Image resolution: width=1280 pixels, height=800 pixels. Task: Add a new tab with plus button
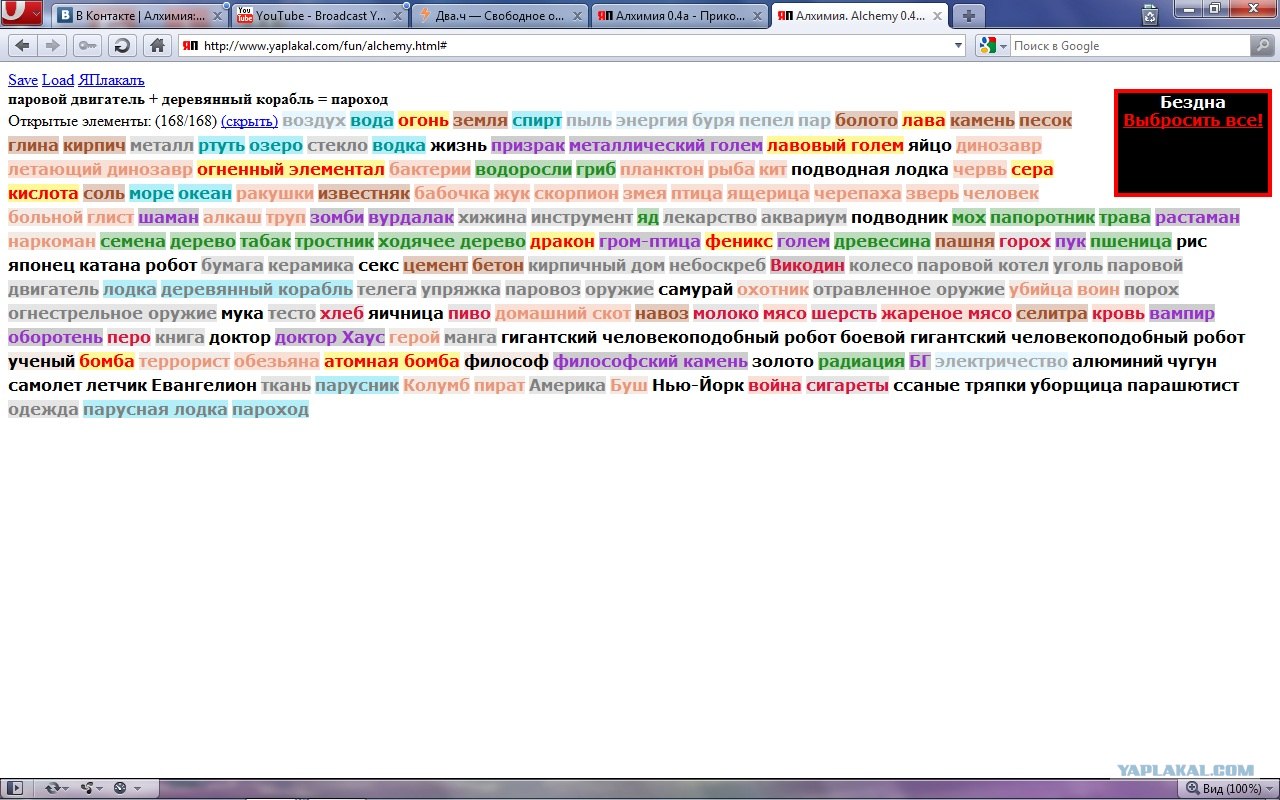click(968, 15)
